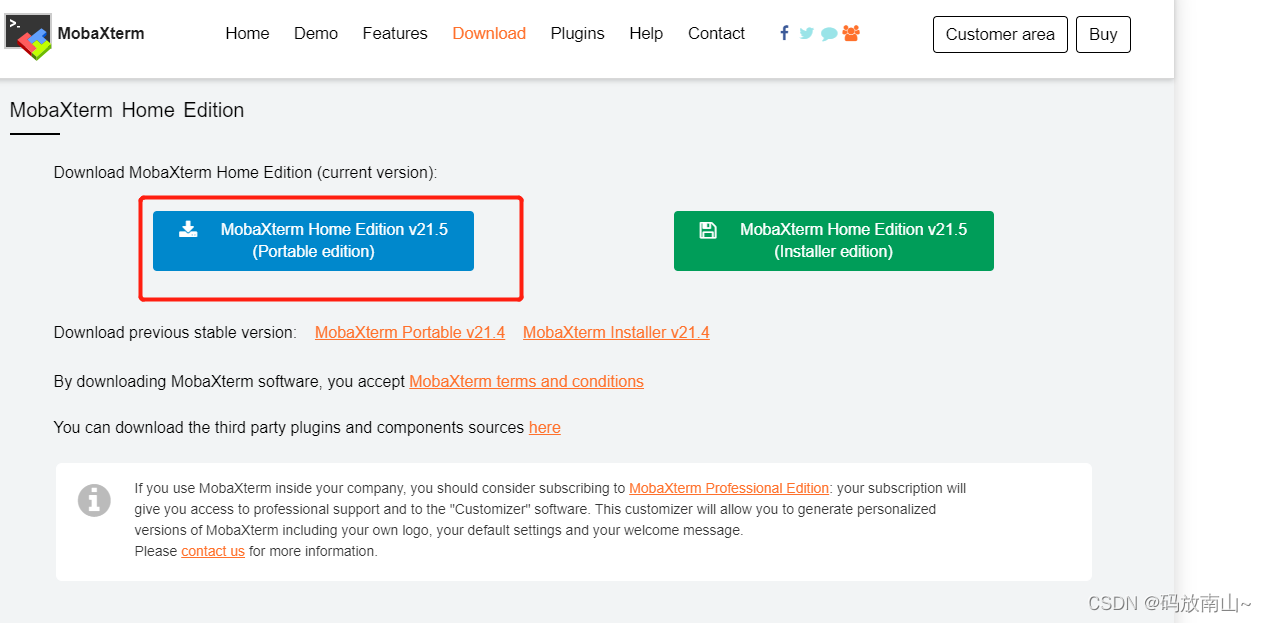Click the info icon in the notice box
1266x623 pixels.
(94, 500)
